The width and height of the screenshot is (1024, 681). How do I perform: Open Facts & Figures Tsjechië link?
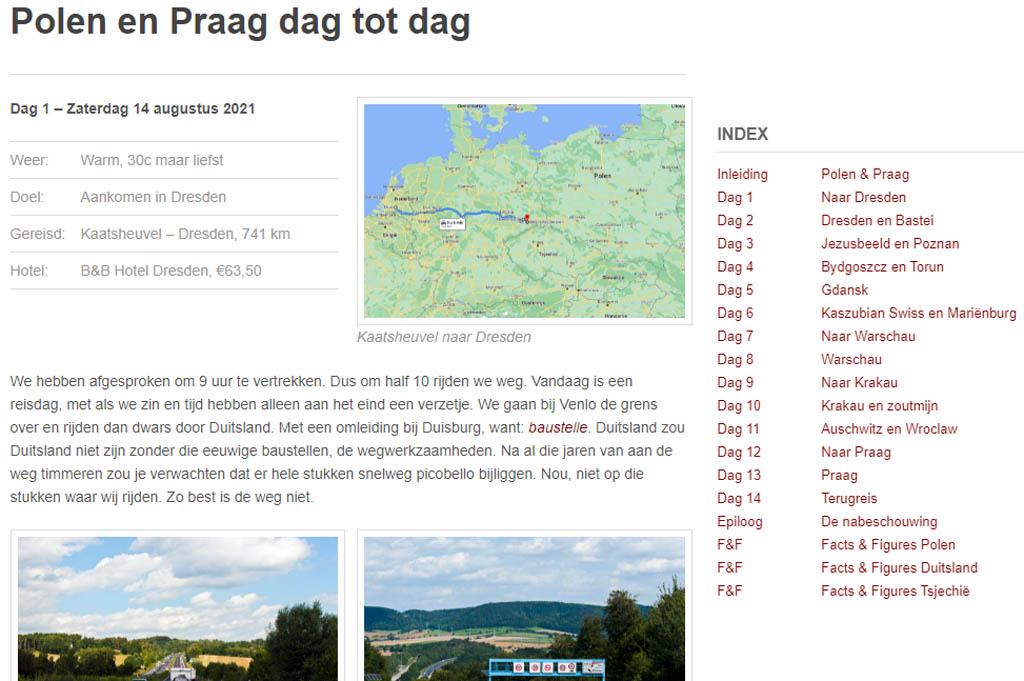895,591
